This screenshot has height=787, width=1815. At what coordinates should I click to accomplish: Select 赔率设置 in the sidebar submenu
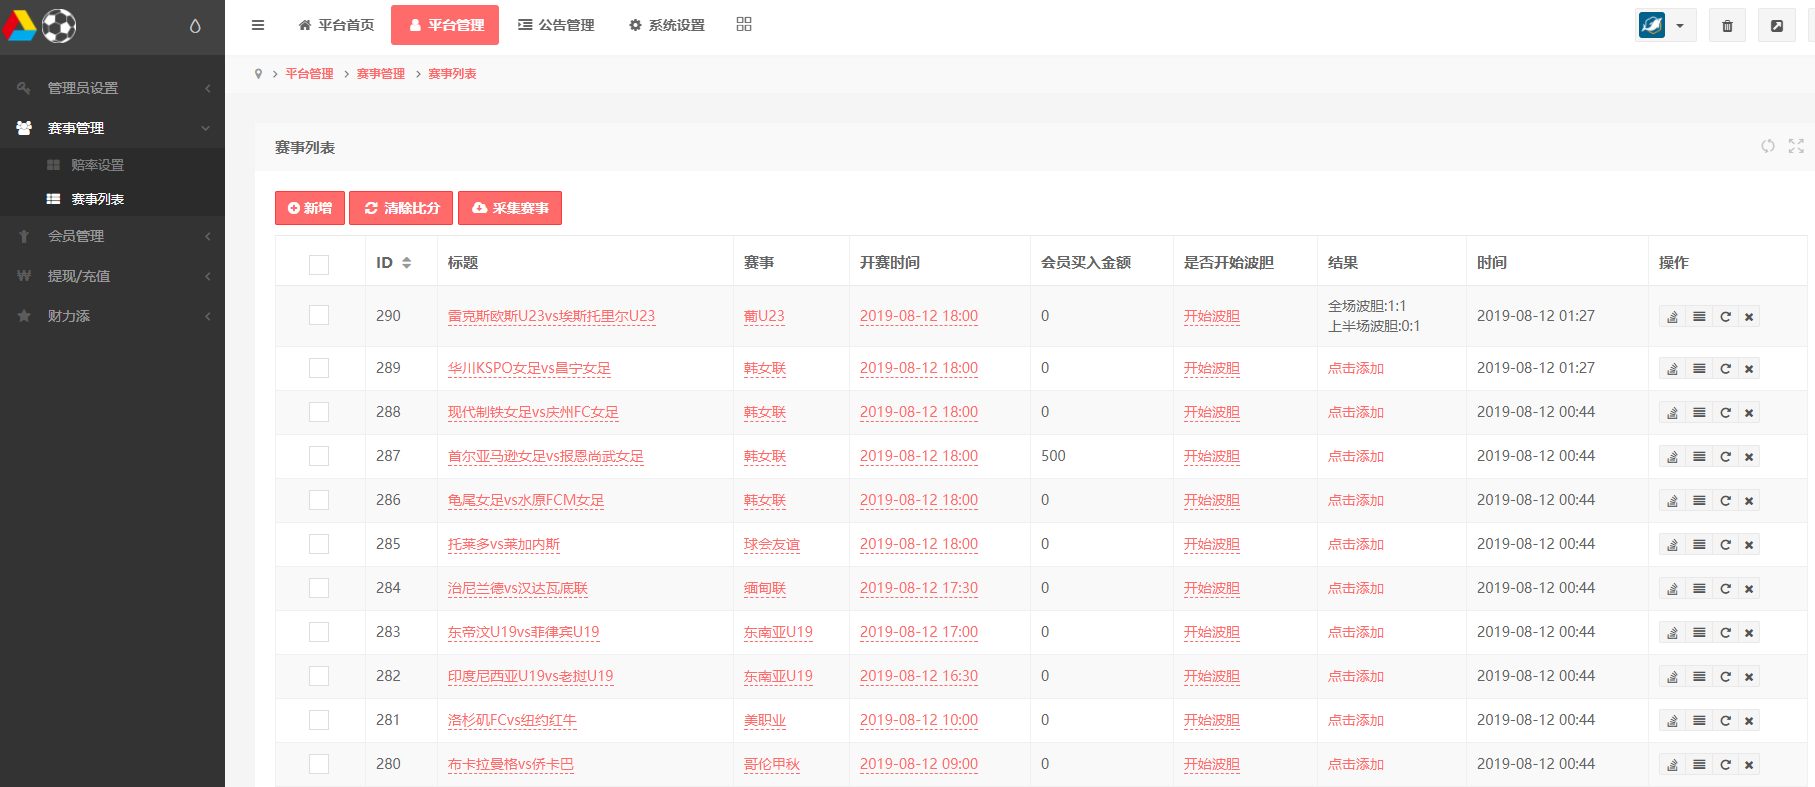[x=97, y=165]
